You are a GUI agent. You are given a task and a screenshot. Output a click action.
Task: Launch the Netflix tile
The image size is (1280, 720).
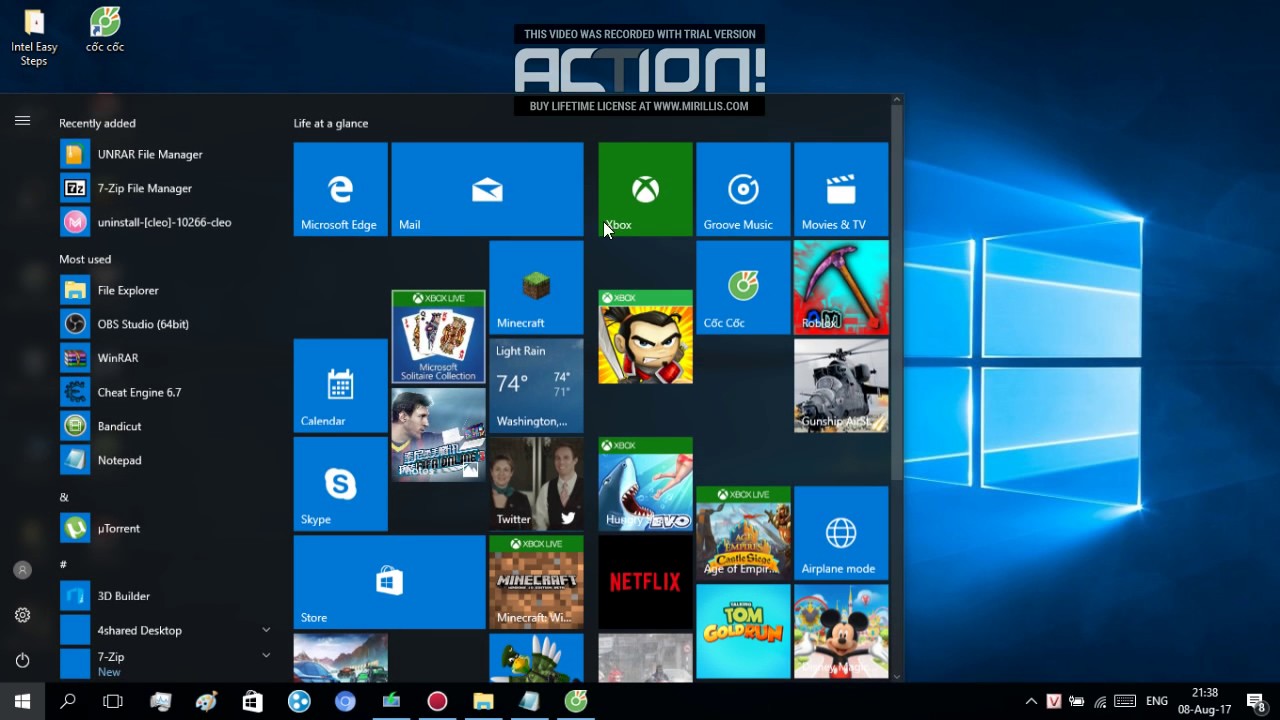pos(645,581)
